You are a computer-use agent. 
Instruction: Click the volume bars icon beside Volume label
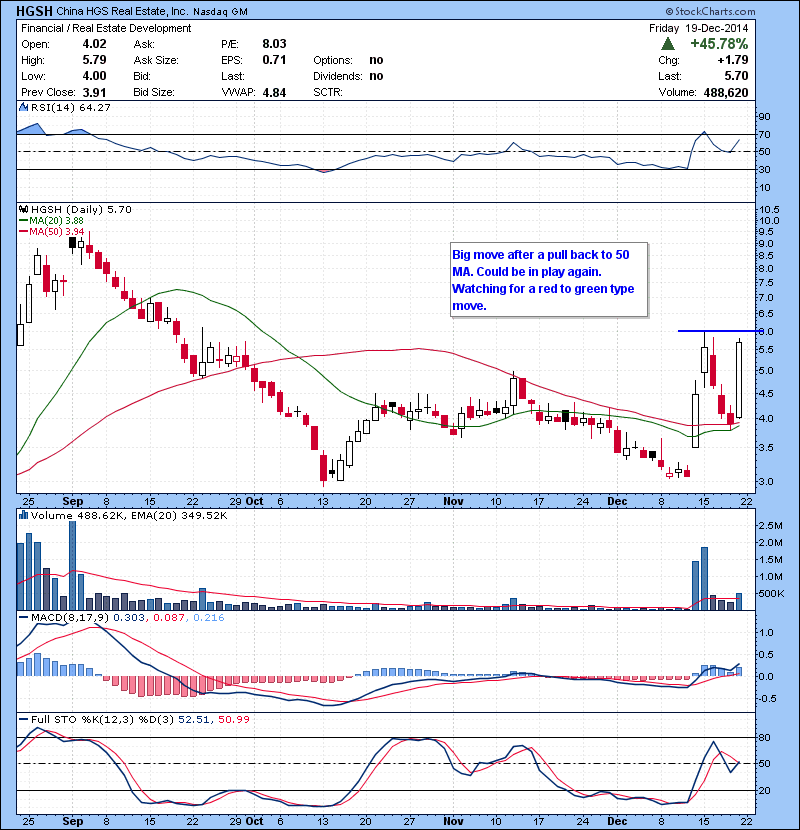(x=23, y=516)
